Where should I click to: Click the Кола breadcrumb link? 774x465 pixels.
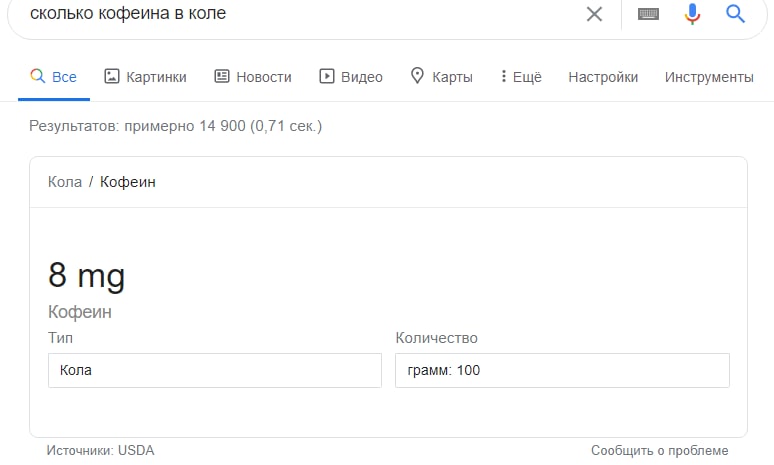pyautogui.click(x=65, y=182)
